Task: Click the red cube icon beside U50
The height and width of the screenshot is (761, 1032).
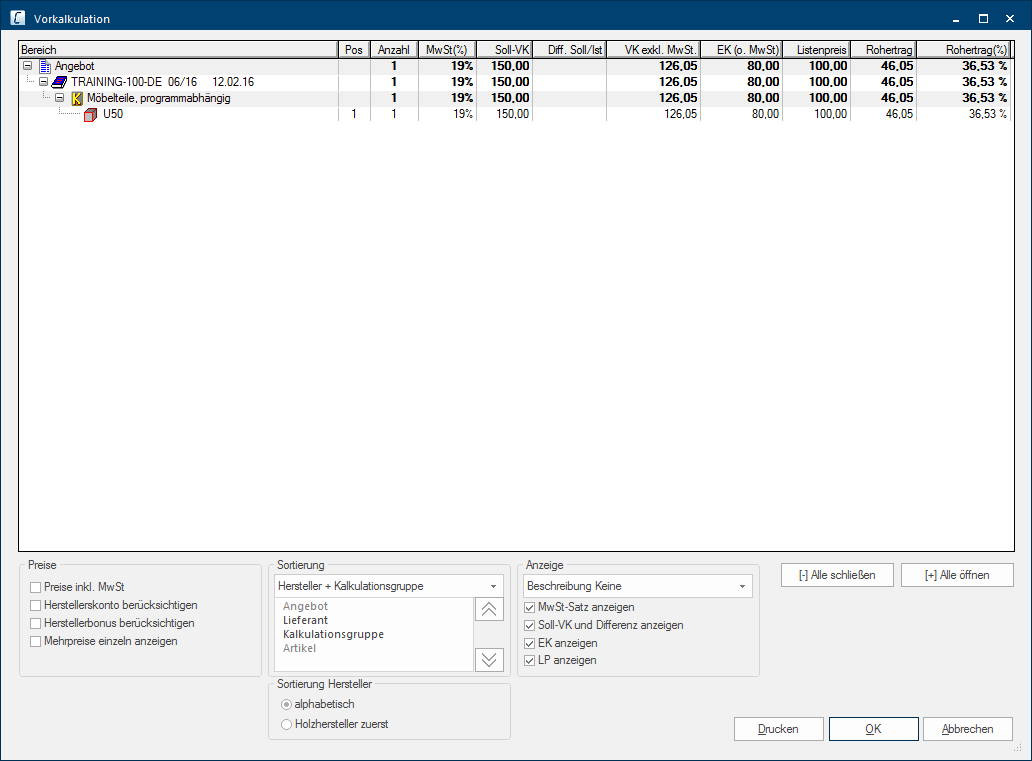Action: [x=91, y=114]
